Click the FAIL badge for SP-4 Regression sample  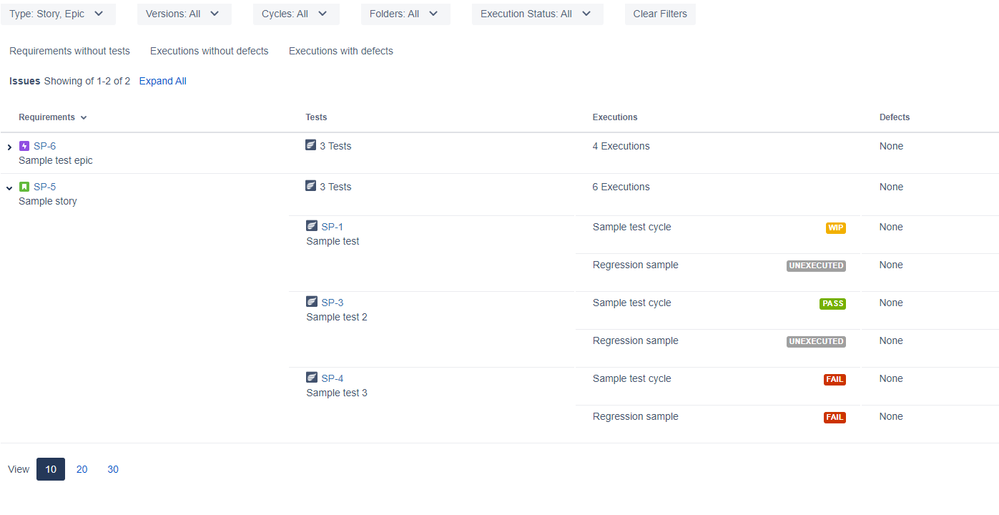tap(835, 417)
